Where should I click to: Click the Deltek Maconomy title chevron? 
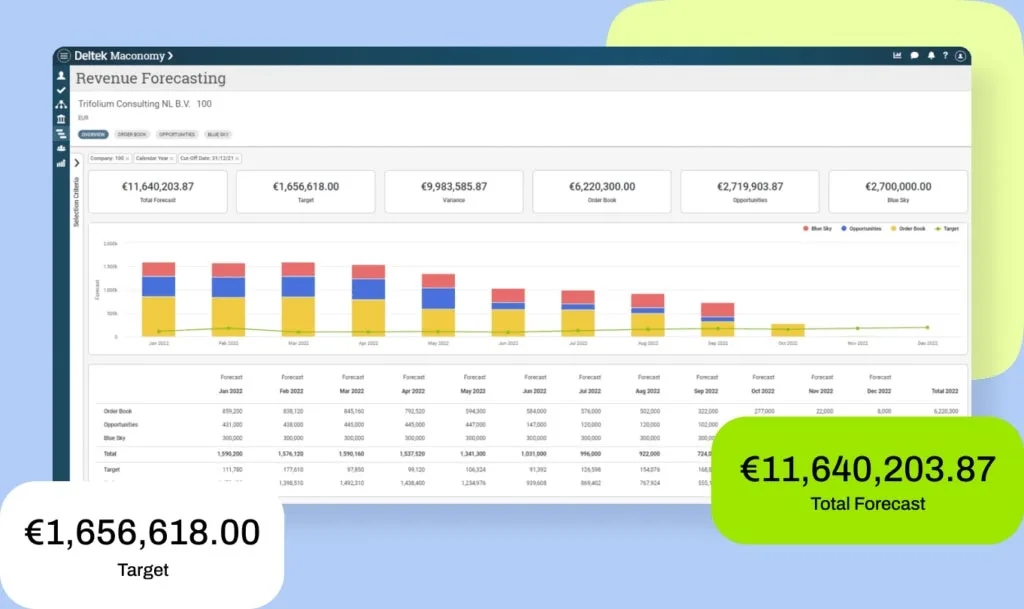(170, 56)
